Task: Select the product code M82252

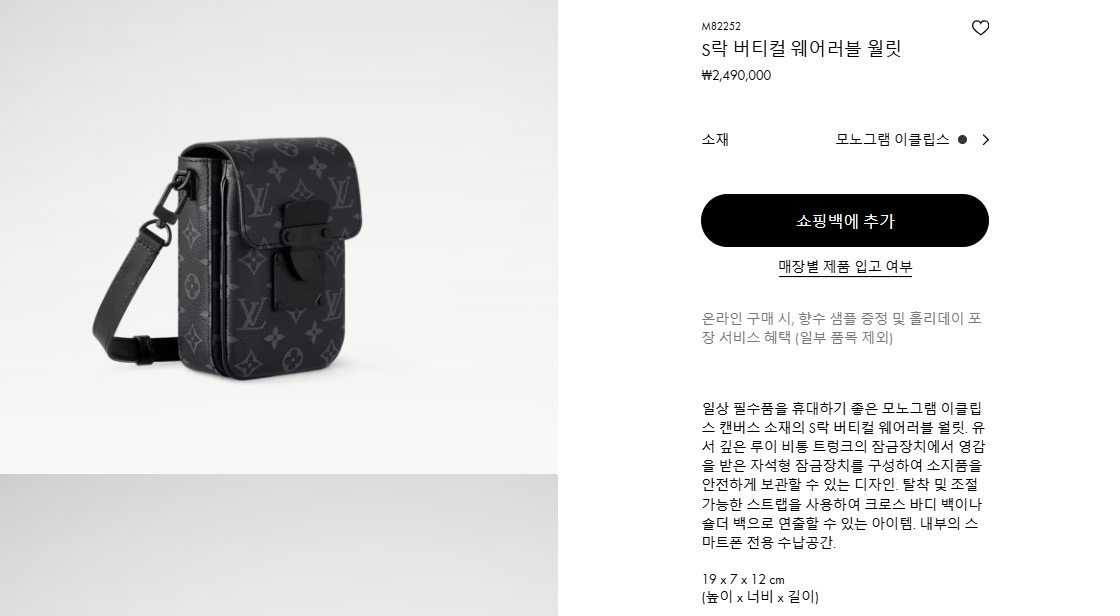Action: coord(721,26)
